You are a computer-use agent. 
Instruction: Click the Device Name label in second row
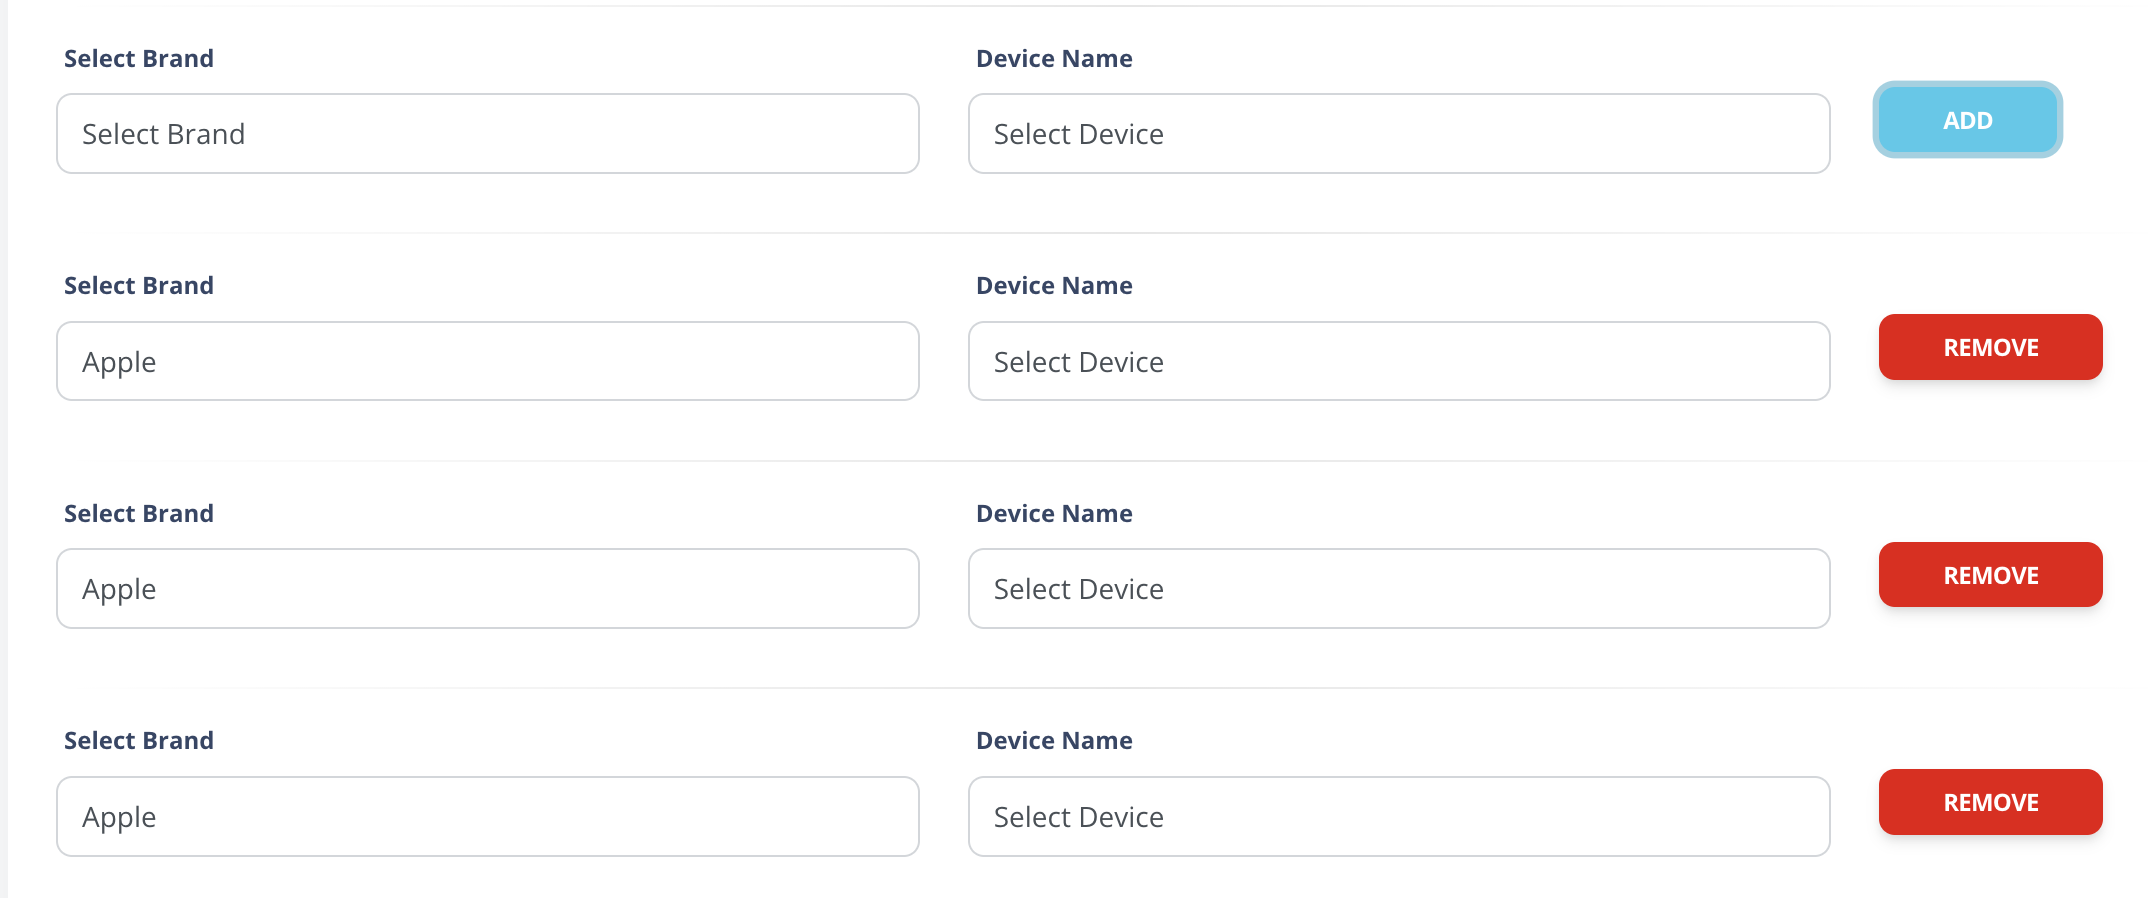coord(1054,286)
